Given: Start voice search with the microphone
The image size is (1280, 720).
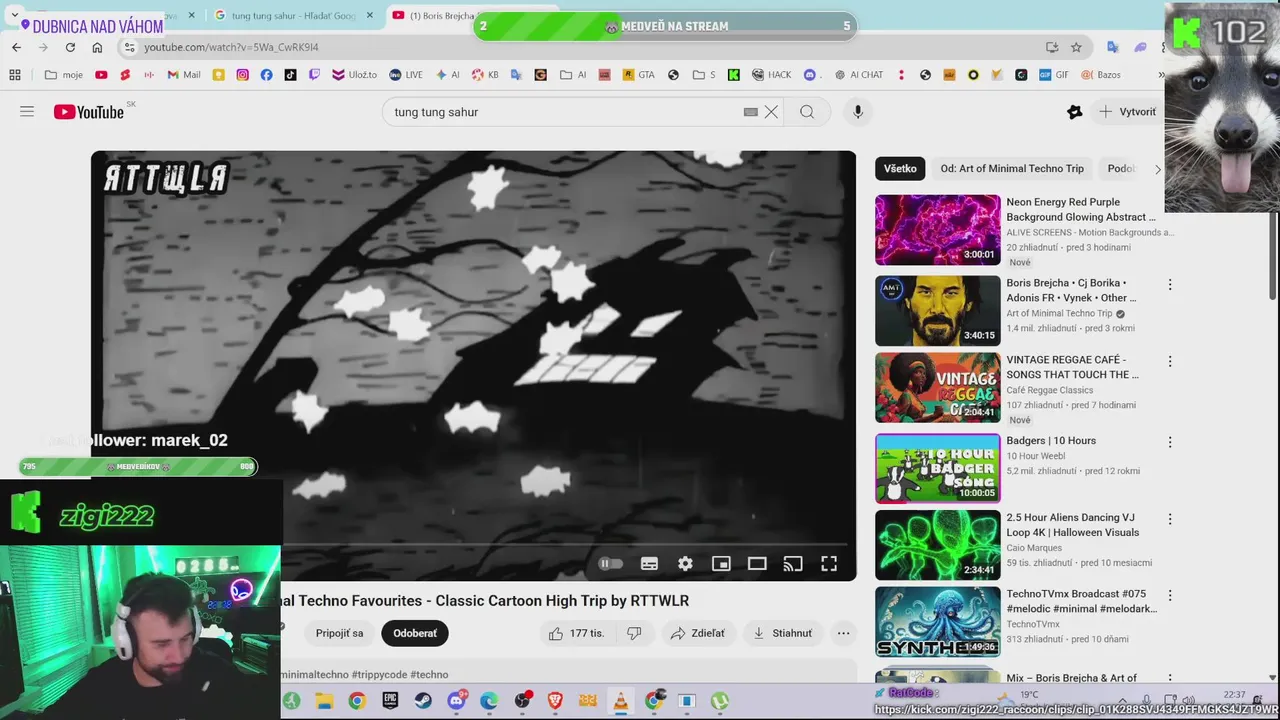Looking at the screenshot, I should [x=858, y=112].
